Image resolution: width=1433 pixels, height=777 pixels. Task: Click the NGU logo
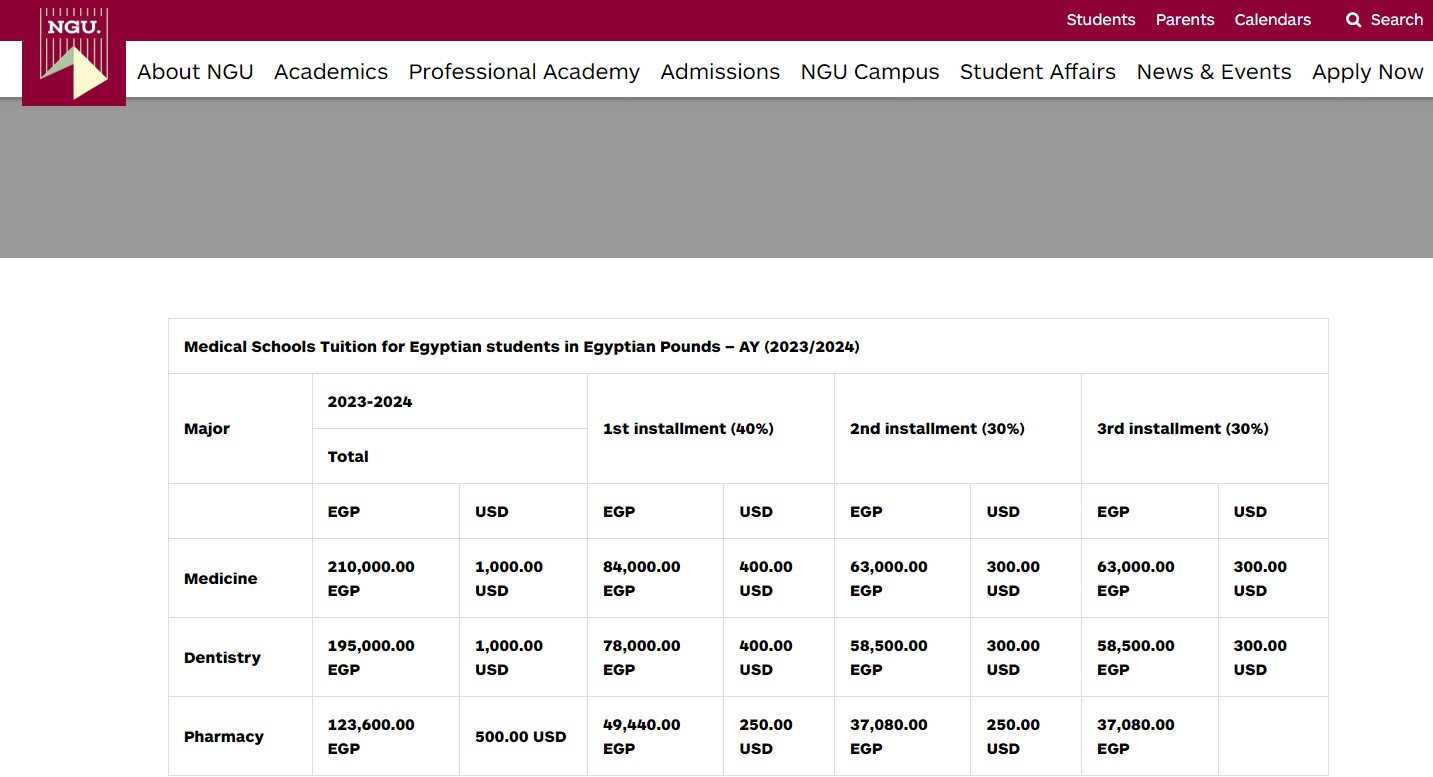click(x=74, y=54)
